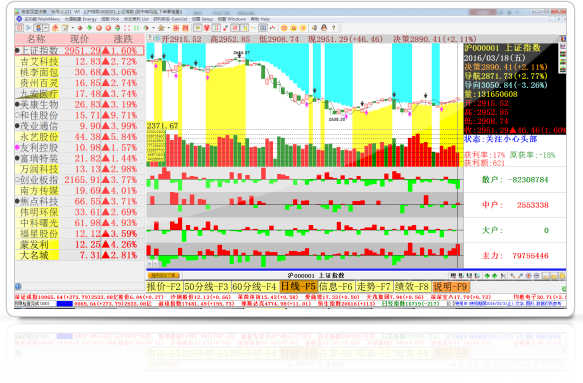This screenshot has height=383, width=583.
Task: Click the question mark help icon
Action: [334, 28]
